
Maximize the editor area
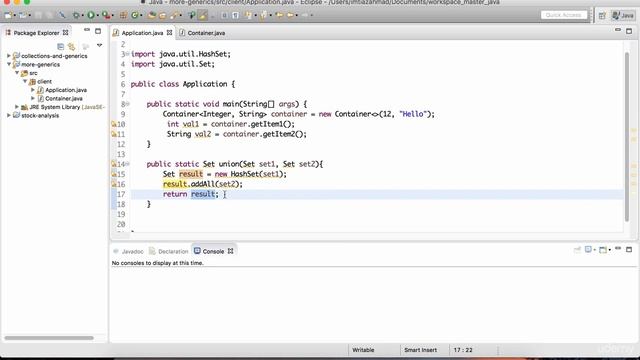click(629, 31)
